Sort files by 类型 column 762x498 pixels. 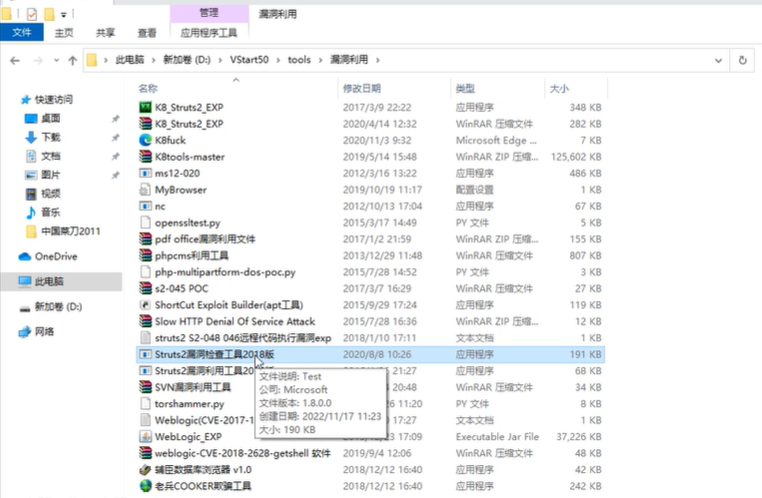pos(465,88)
